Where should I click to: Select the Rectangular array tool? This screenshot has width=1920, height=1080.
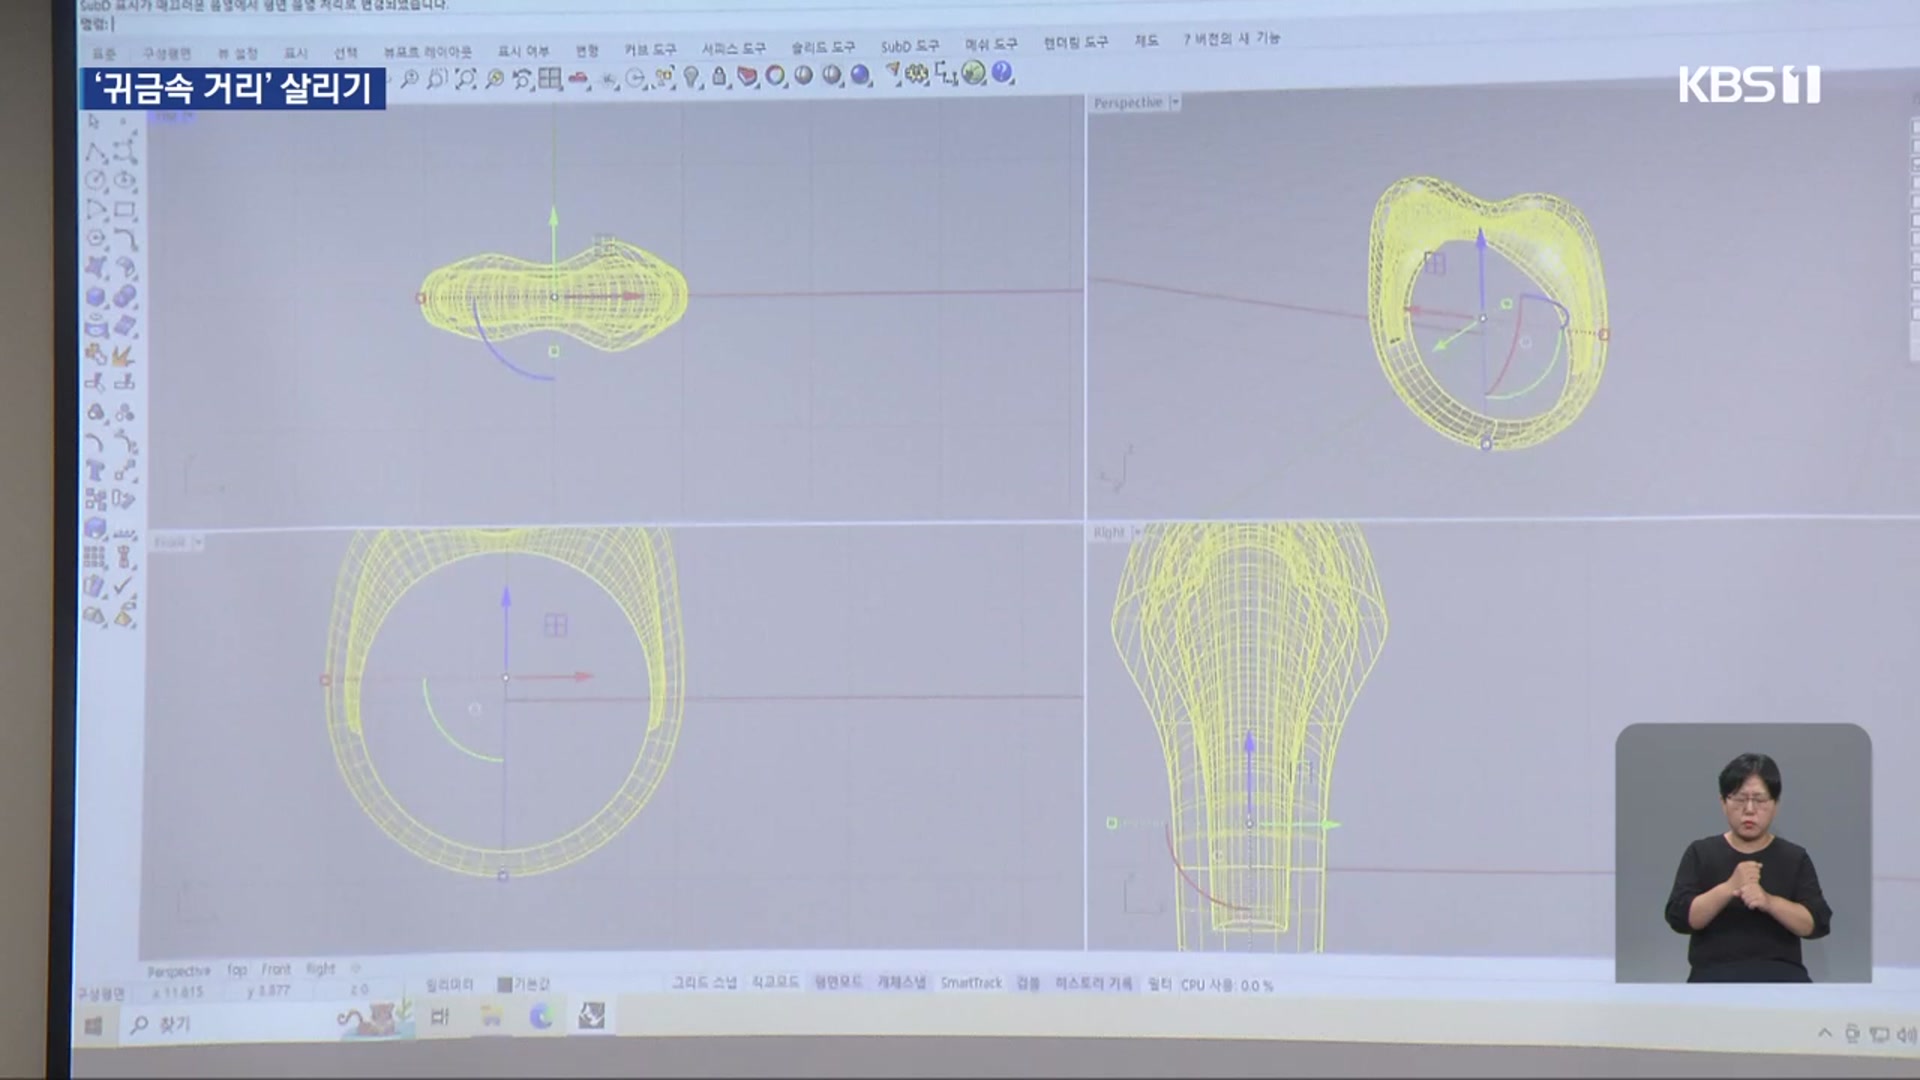pyautogui.click(x=96, y=557)
